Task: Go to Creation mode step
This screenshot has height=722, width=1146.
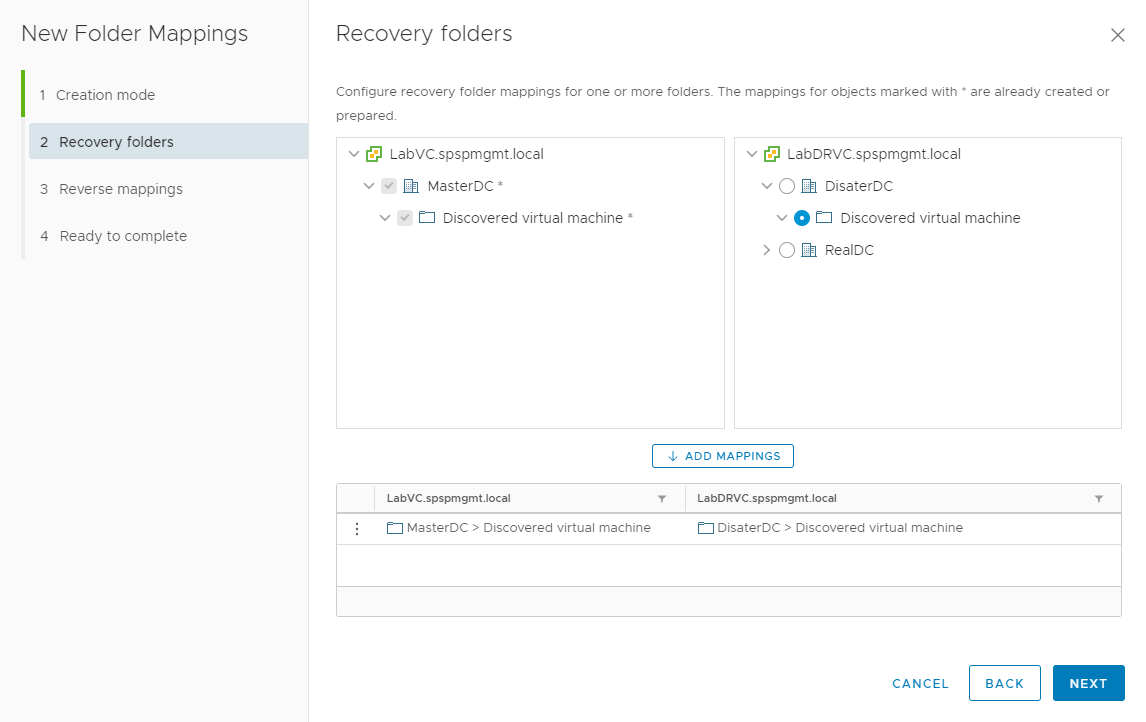Action: point(105,95)
